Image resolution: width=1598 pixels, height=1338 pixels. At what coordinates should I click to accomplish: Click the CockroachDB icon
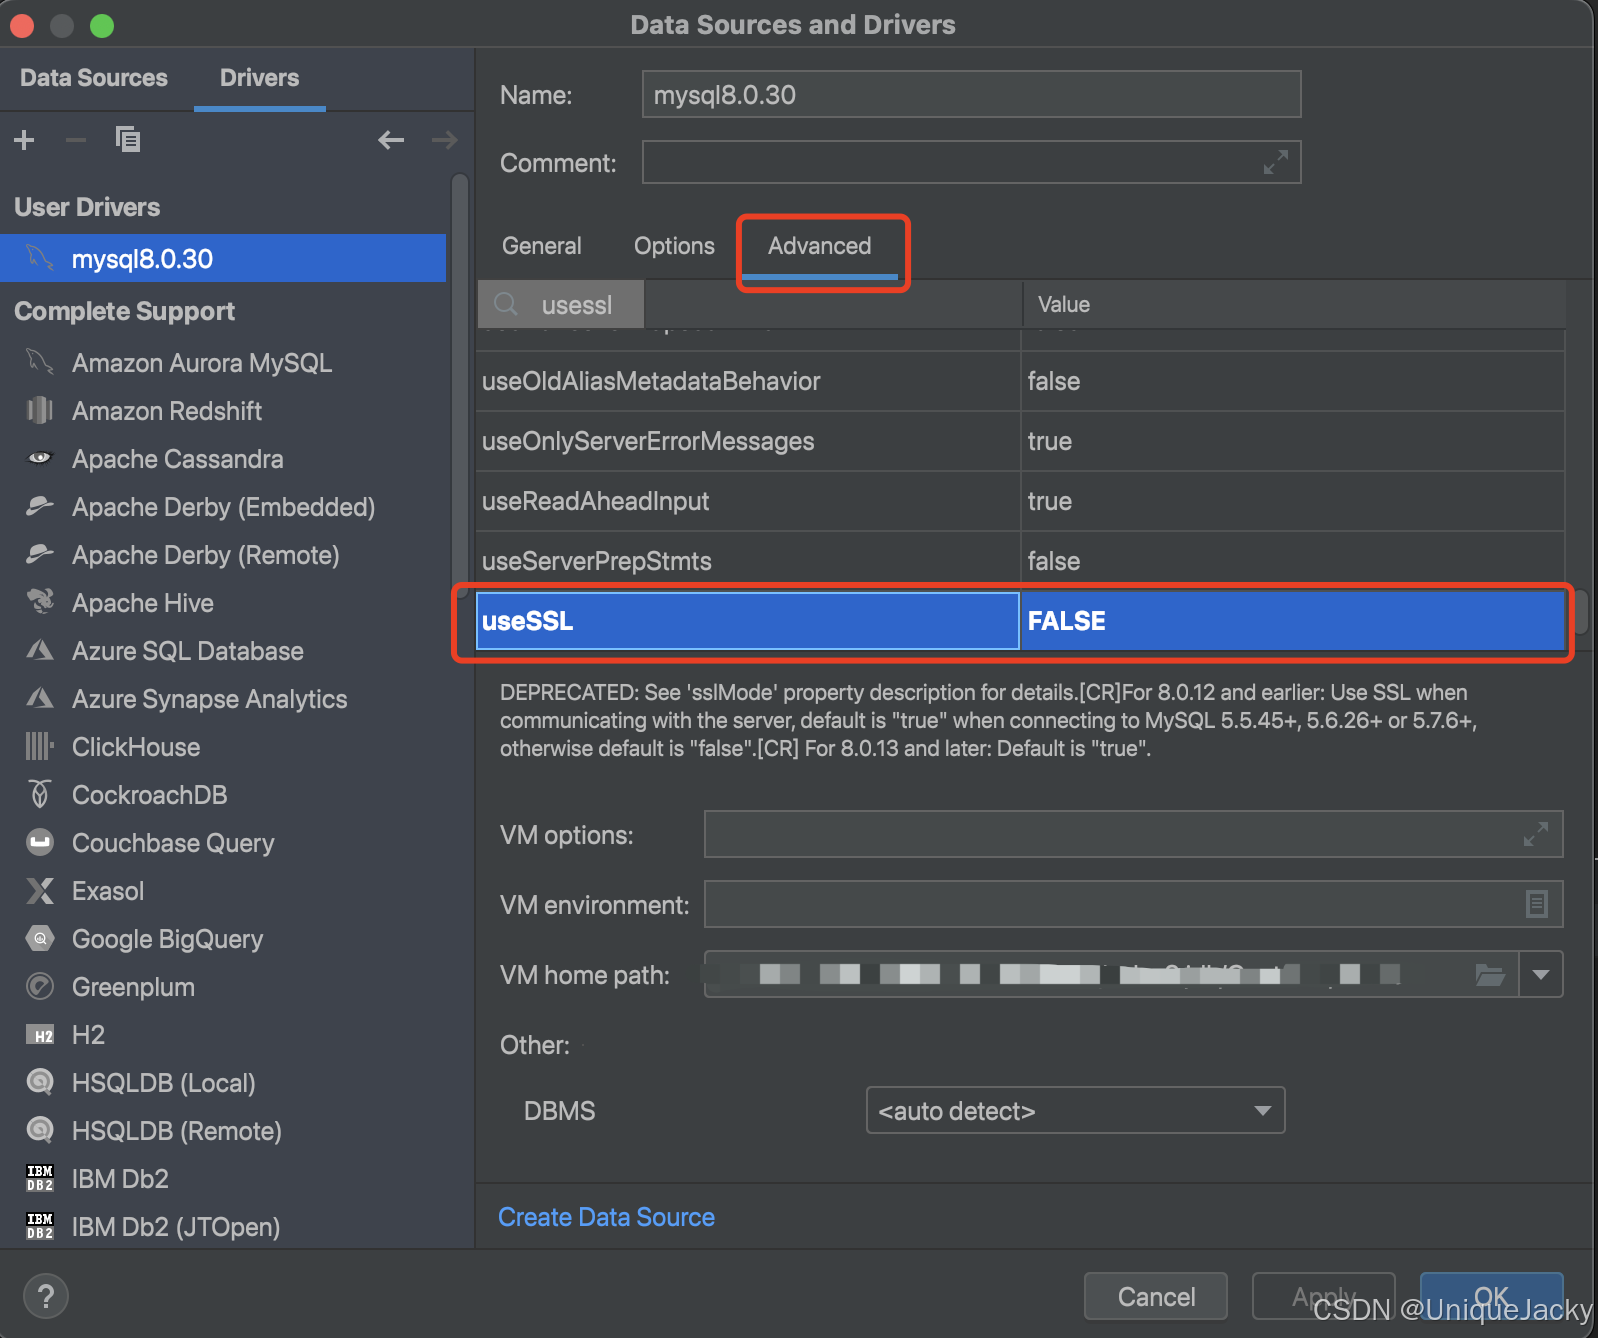pos(40,795)
